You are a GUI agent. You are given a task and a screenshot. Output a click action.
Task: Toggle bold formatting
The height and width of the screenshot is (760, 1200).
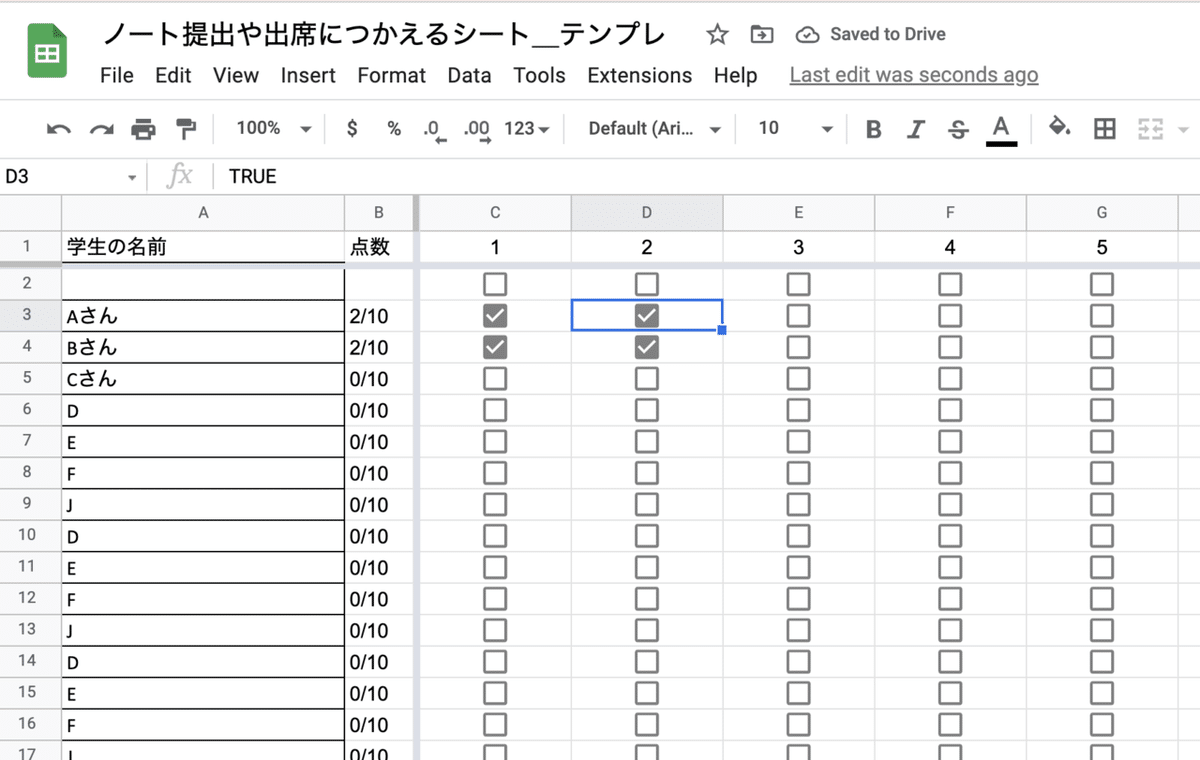click(x=873, y=128)
